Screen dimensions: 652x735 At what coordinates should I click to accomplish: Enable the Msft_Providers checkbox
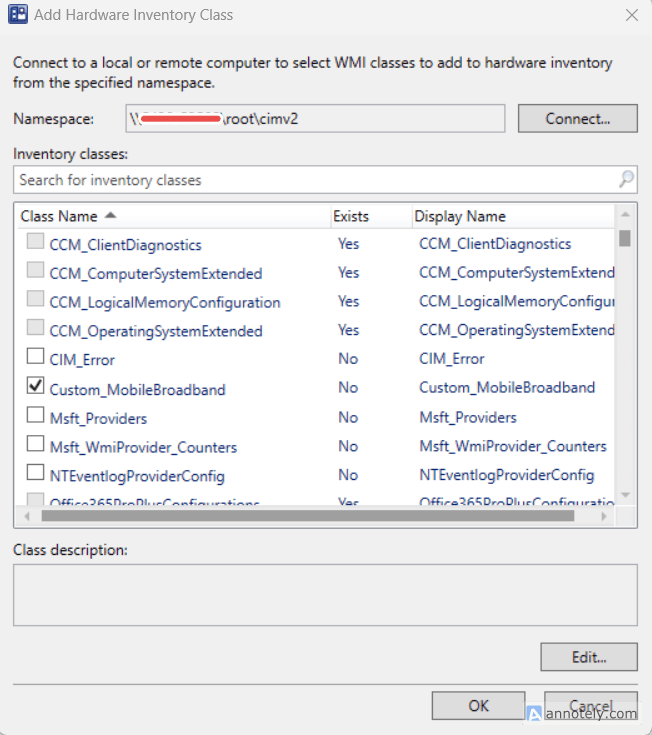tap(35, 415)
